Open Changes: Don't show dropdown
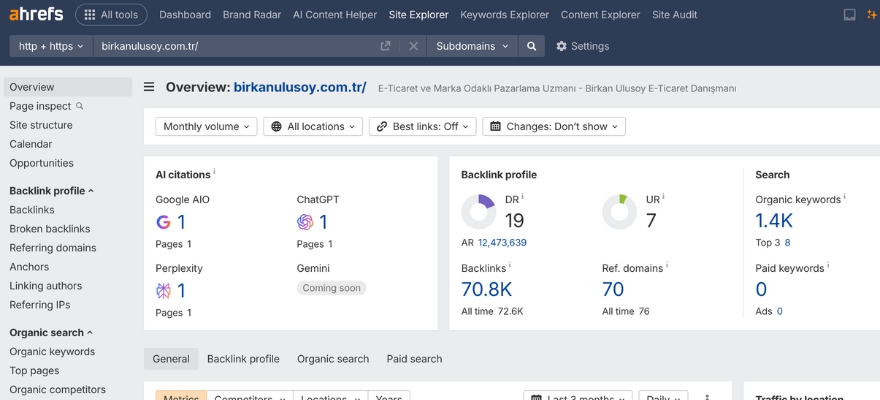 click(x=554, y=126)
